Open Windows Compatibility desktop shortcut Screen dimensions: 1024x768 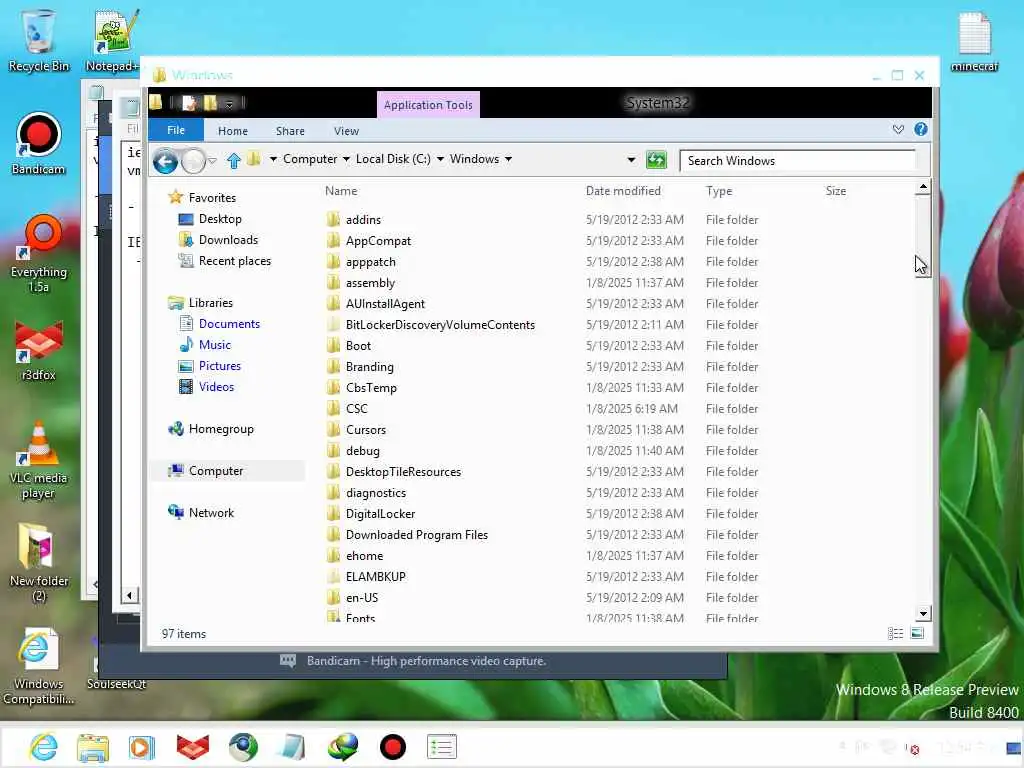pos(39,666)
